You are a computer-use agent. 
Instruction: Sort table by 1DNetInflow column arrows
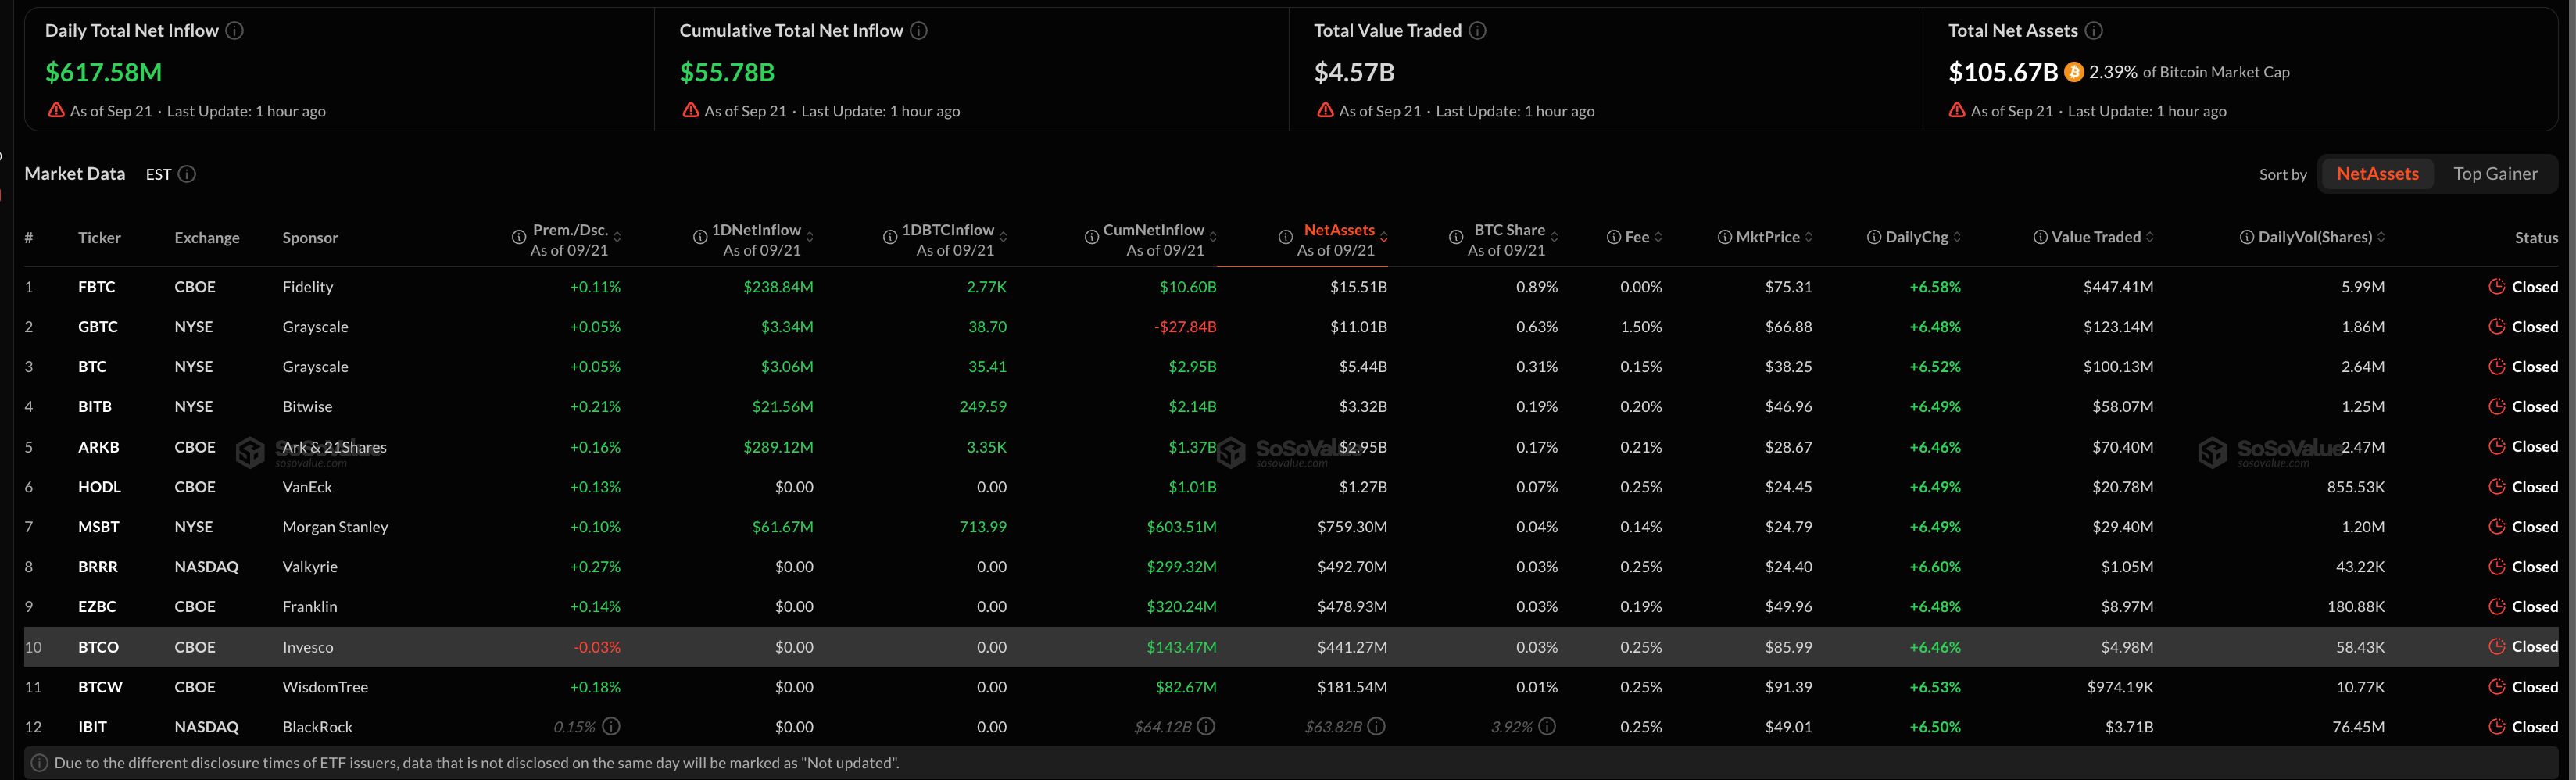click(x=810, y=237)
